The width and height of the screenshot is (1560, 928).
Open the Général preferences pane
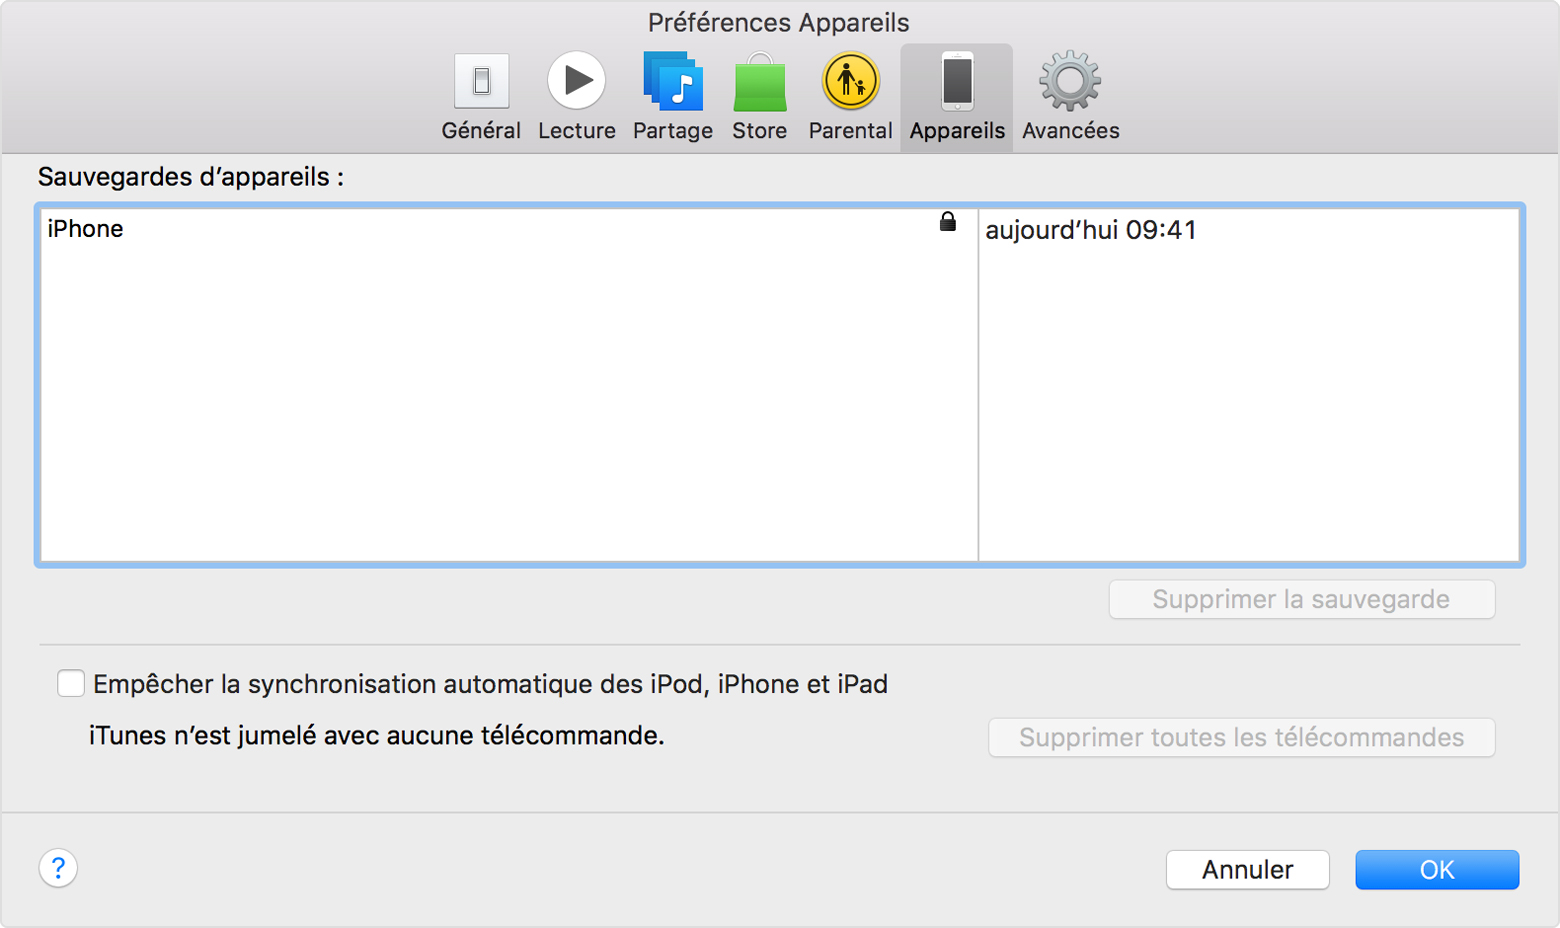click(481, 95)
